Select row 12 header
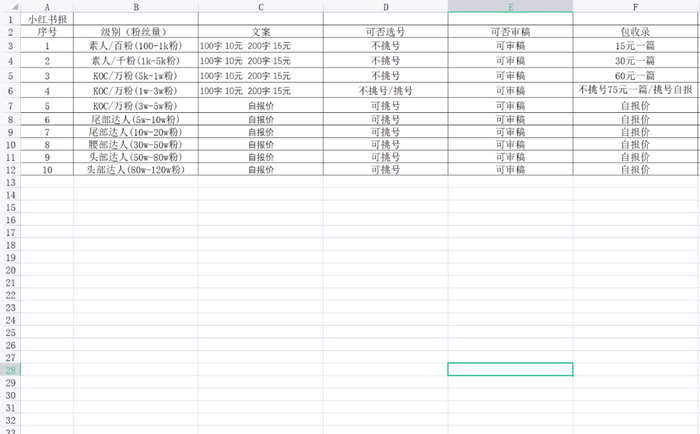This screenshot has height=434, width=700. (x=10, y=170)
